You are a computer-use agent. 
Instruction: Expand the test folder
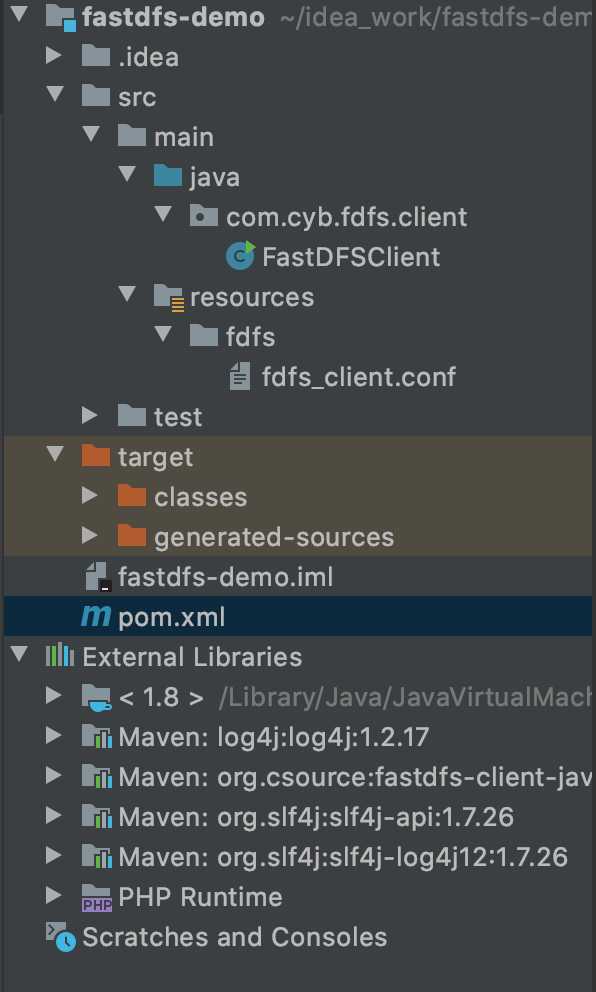tap(90, 416)
